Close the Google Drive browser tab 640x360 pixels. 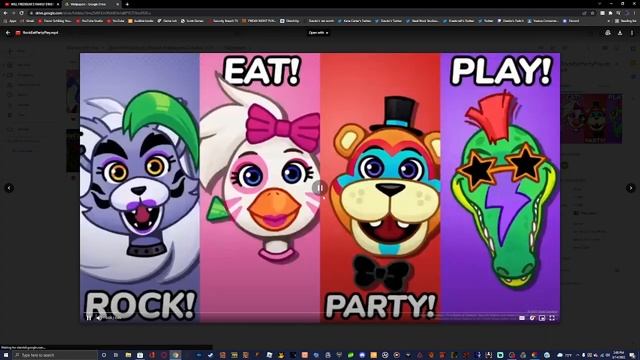pos(118,4)
